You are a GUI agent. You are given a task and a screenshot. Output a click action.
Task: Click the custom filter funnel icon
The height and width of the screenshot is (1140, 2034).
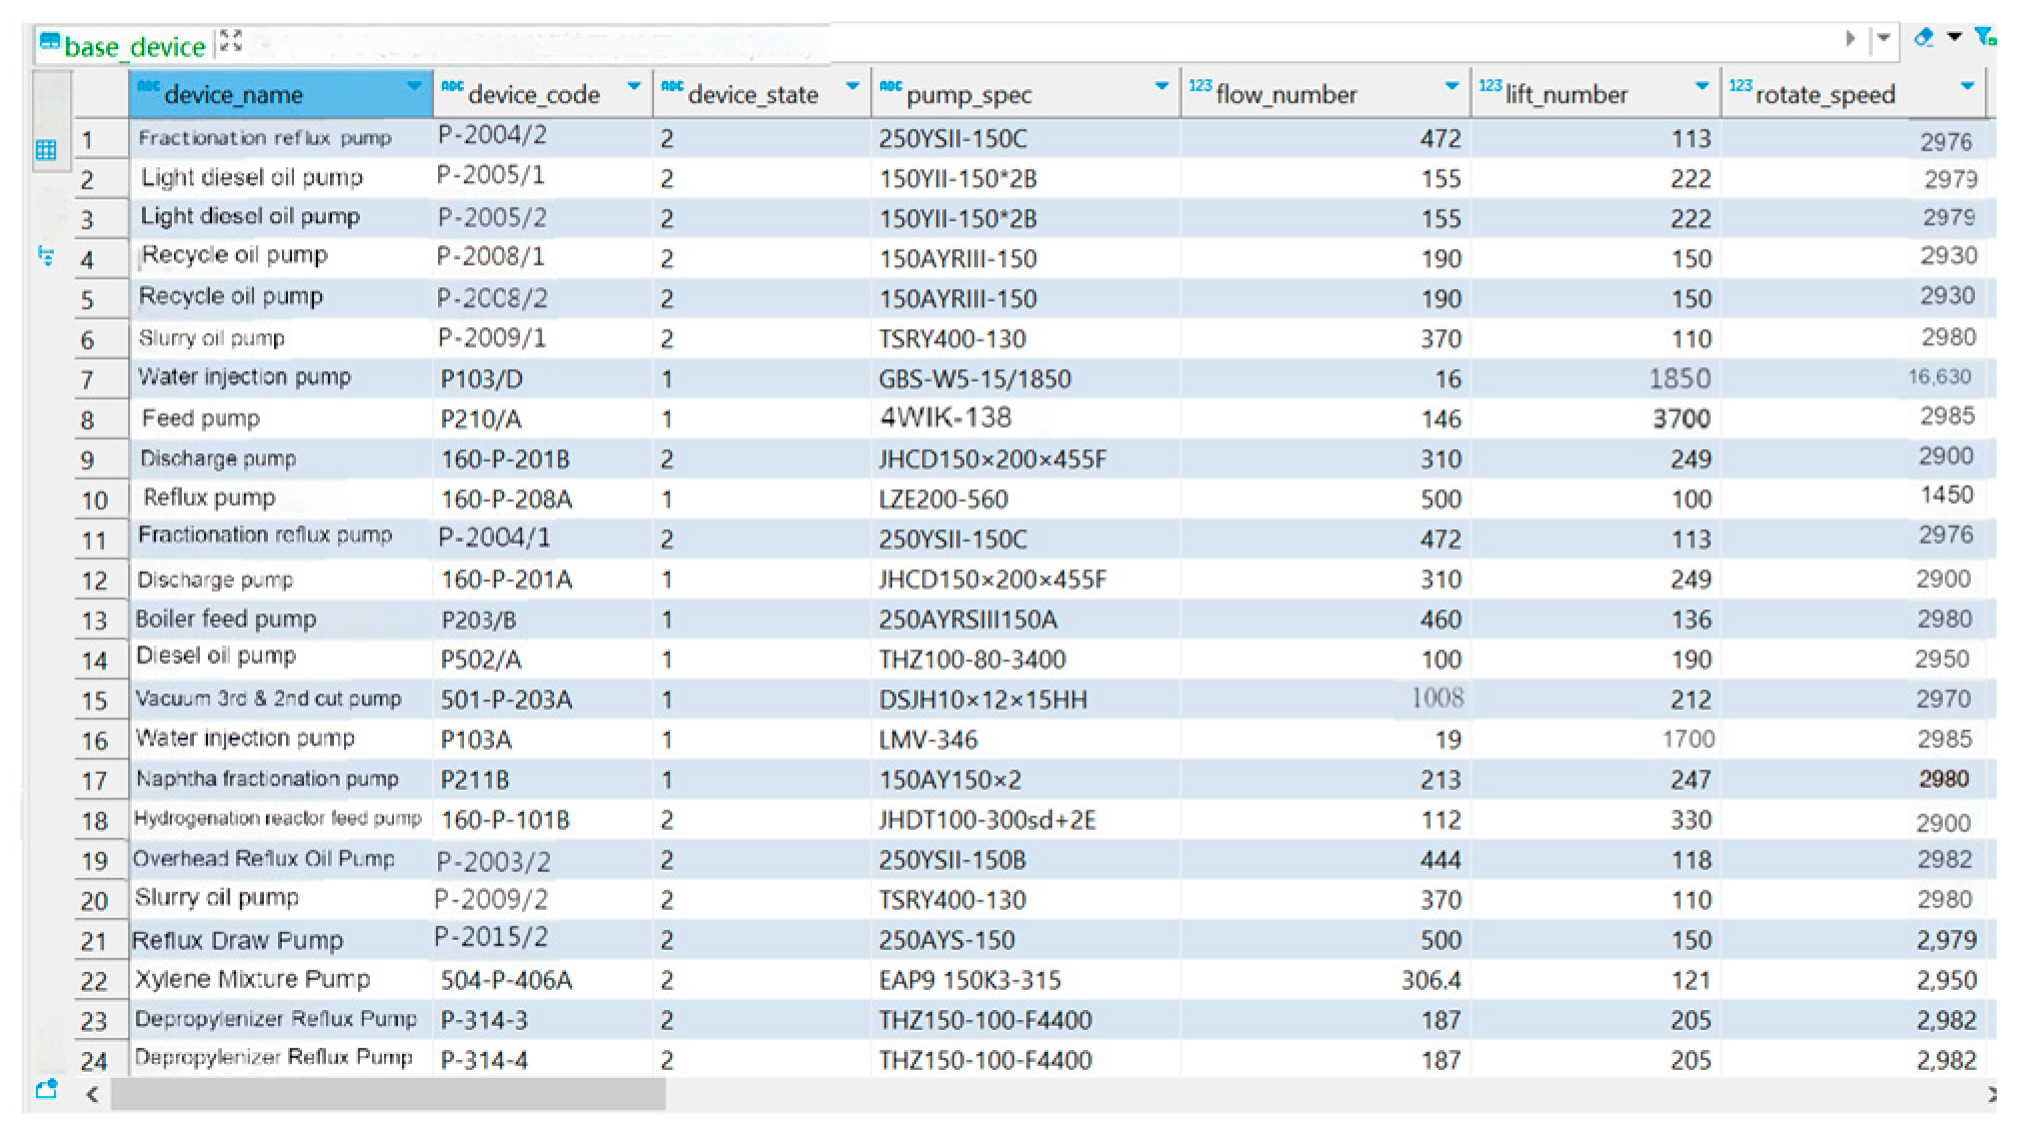tap(1985, 38)
